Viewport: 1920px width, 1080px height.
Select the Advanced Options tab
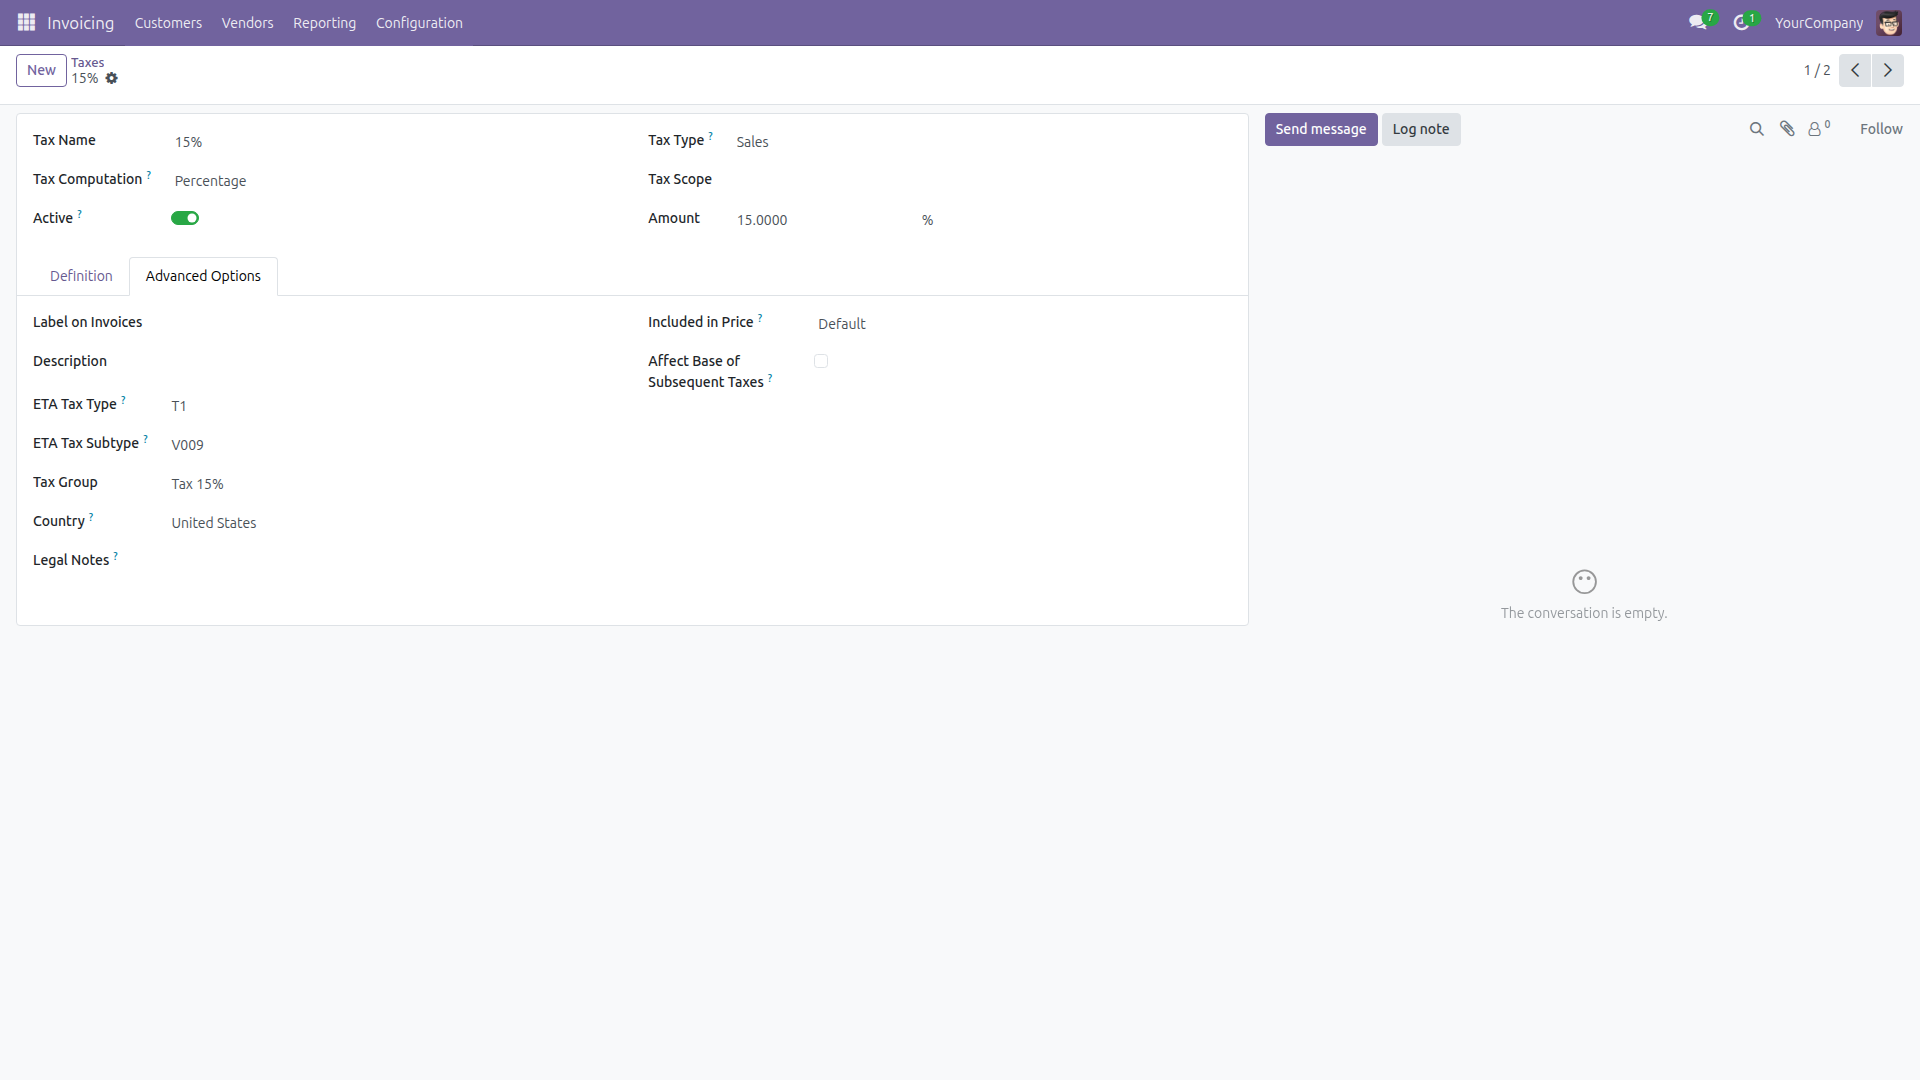(203, 276)
